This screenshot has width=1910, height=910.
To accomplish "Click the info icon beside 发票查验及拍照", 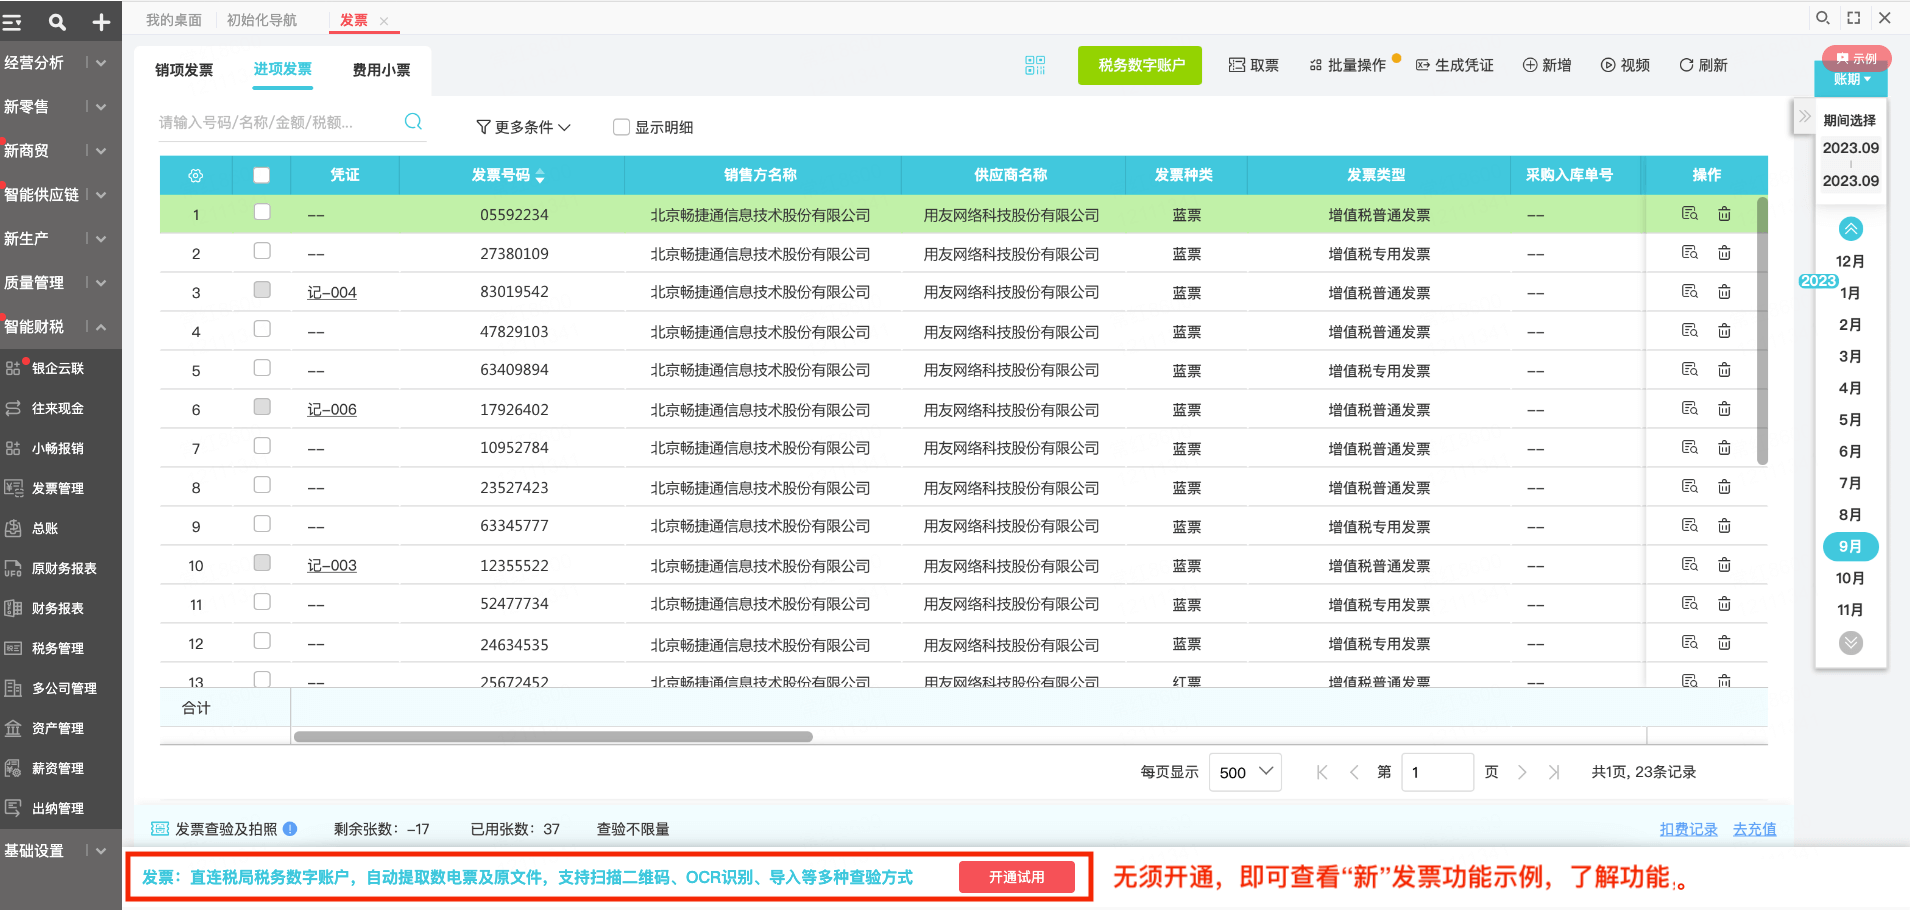I will (x=290, y=828).
